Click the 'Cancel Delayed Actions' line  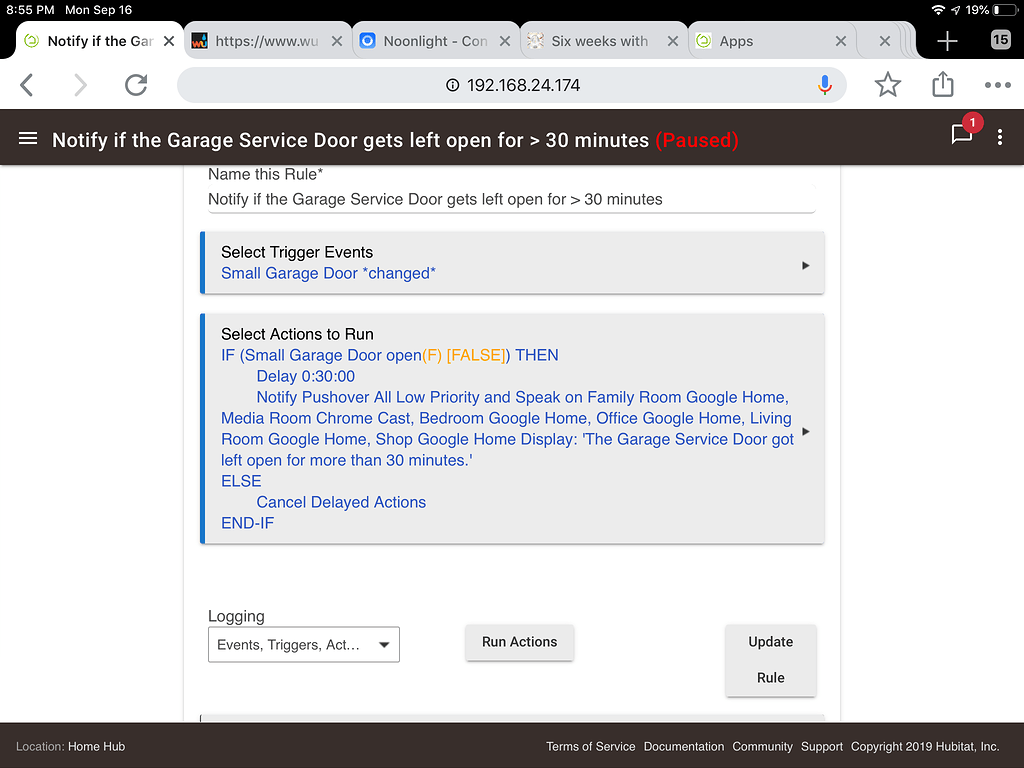click(x=341, y=502)
